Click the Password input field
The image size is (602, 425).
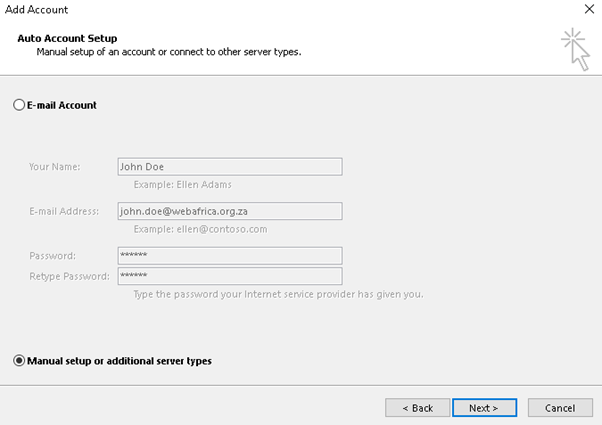230,256
